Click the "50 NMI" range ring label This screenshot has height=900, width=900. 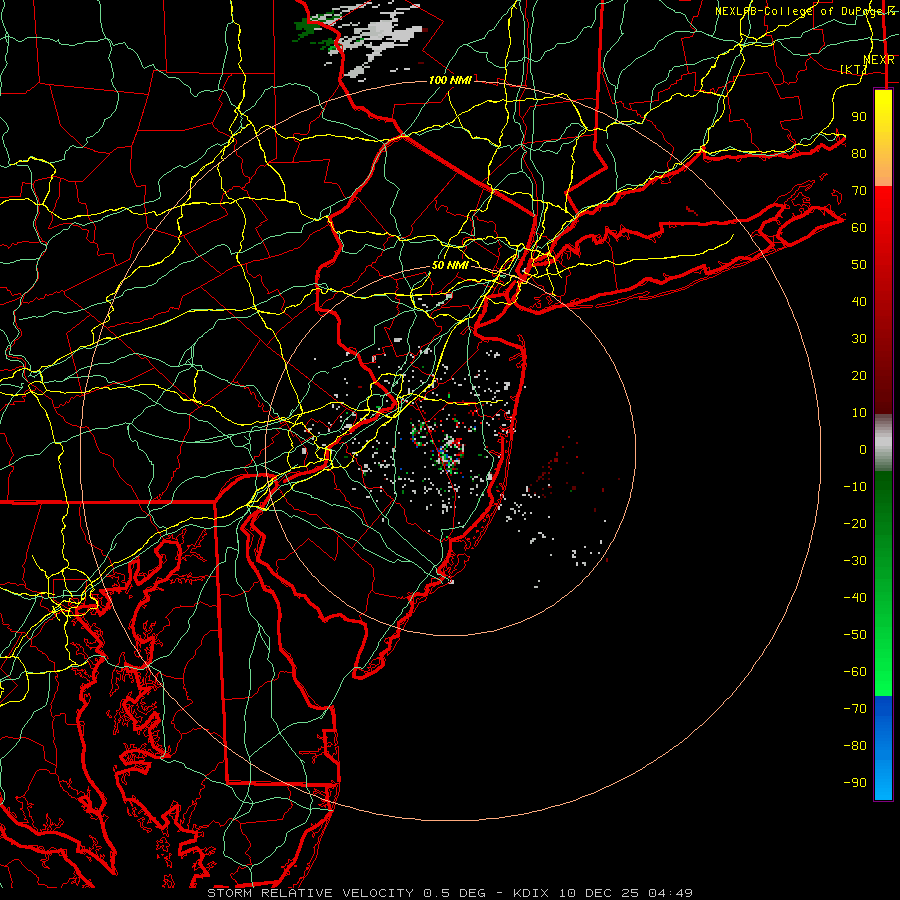click(450, 265)
